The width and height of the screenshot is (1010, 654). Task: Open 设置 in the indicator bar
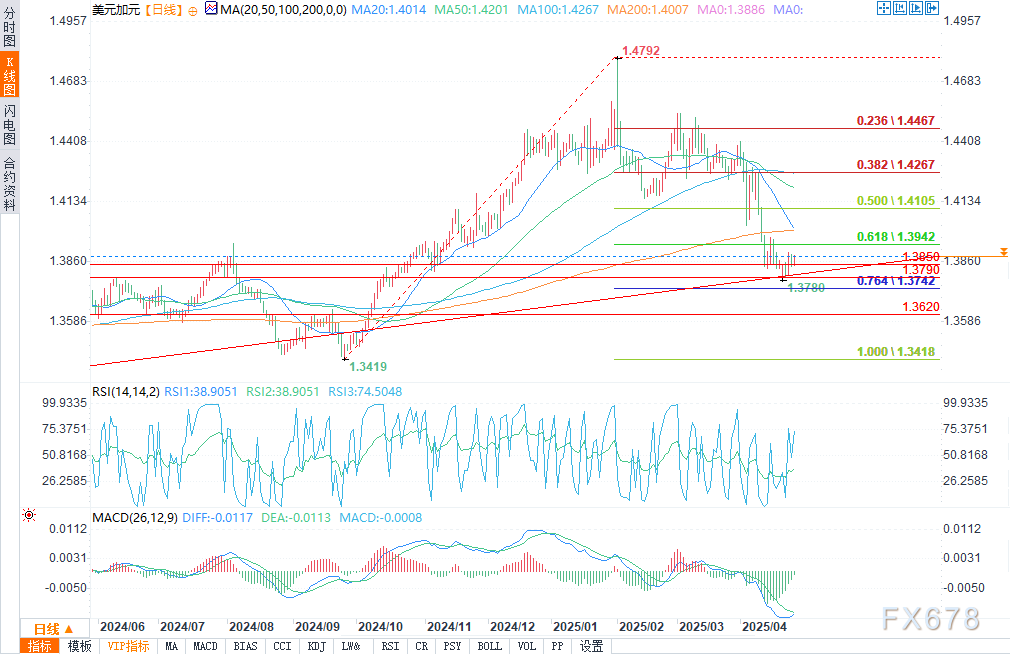tap(591, 646)
